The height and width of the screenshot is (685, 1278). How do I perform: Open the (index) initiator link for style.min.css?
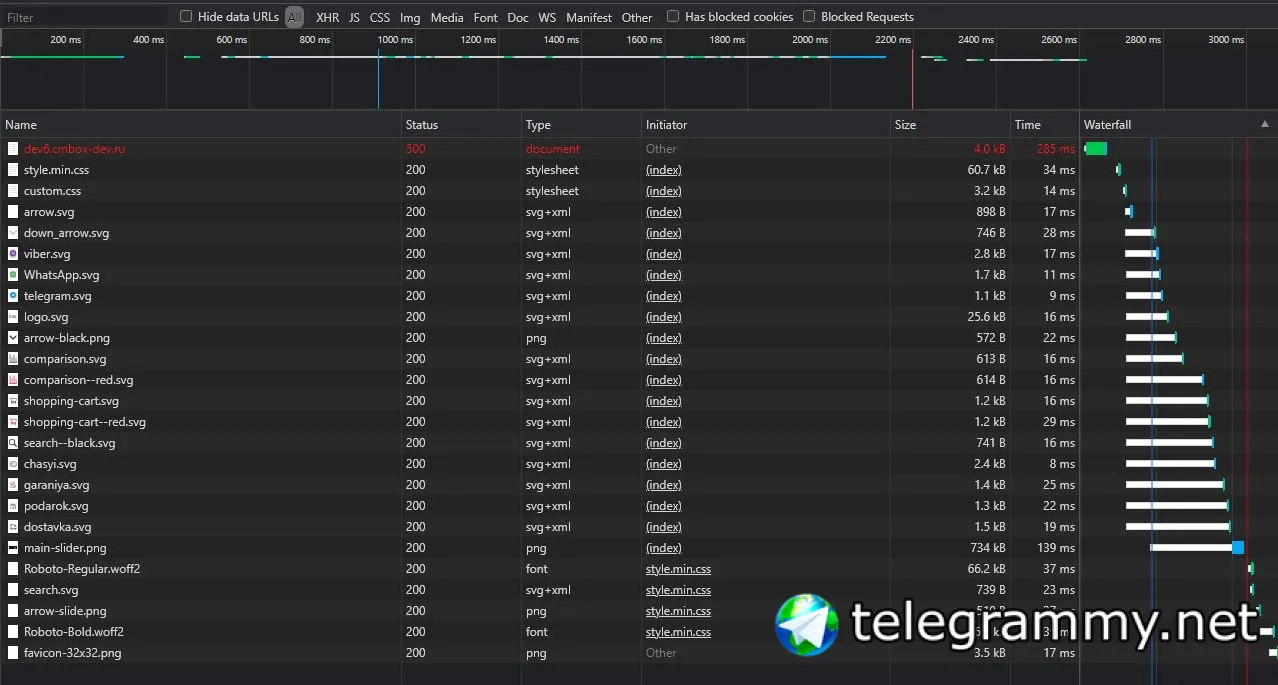click(663, 170)
